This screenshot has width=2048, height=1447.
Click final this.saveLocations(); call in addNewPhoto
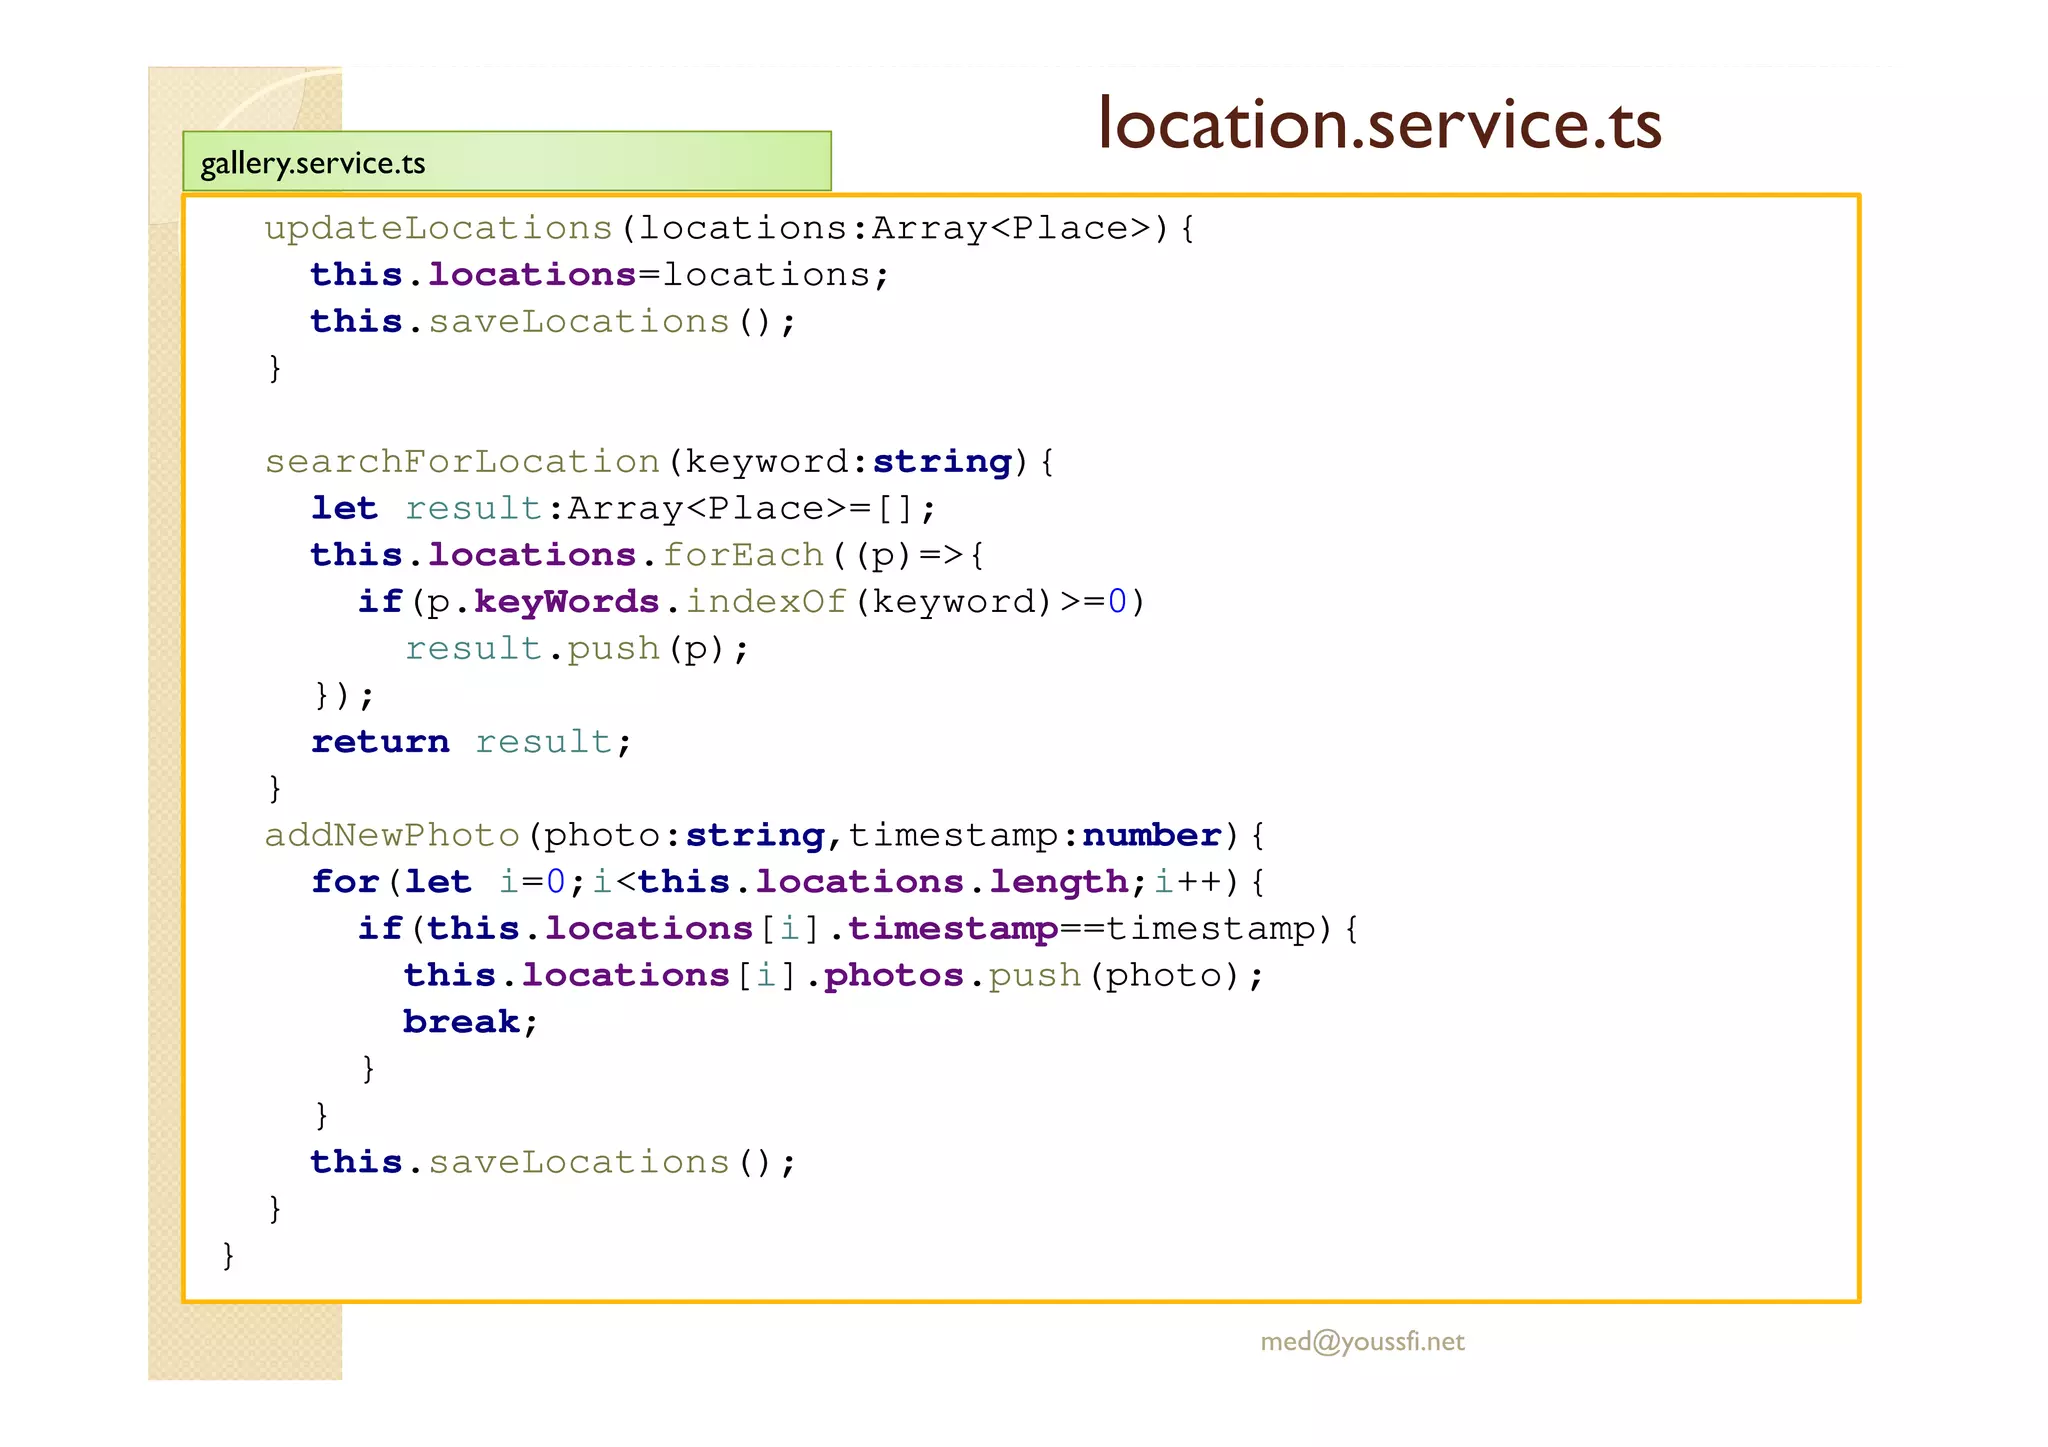click(553, 1162)
